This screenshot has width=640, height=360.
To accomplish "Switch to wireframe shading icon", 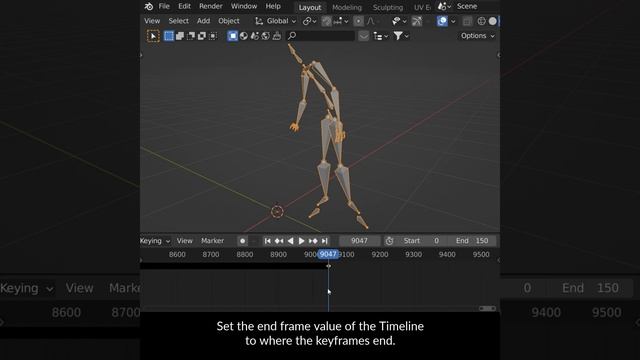I will [x=481, y=21].
